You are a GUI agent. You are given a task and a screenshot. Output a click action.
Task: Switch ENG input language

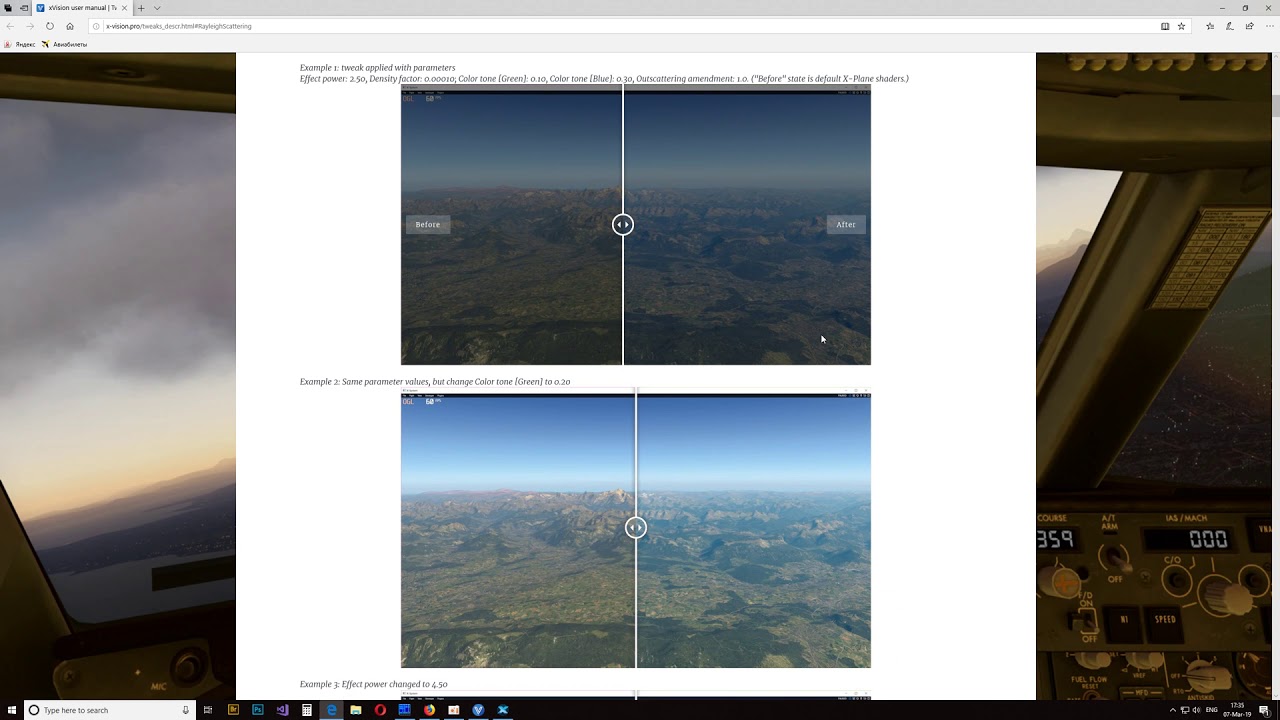[1212, 710]
